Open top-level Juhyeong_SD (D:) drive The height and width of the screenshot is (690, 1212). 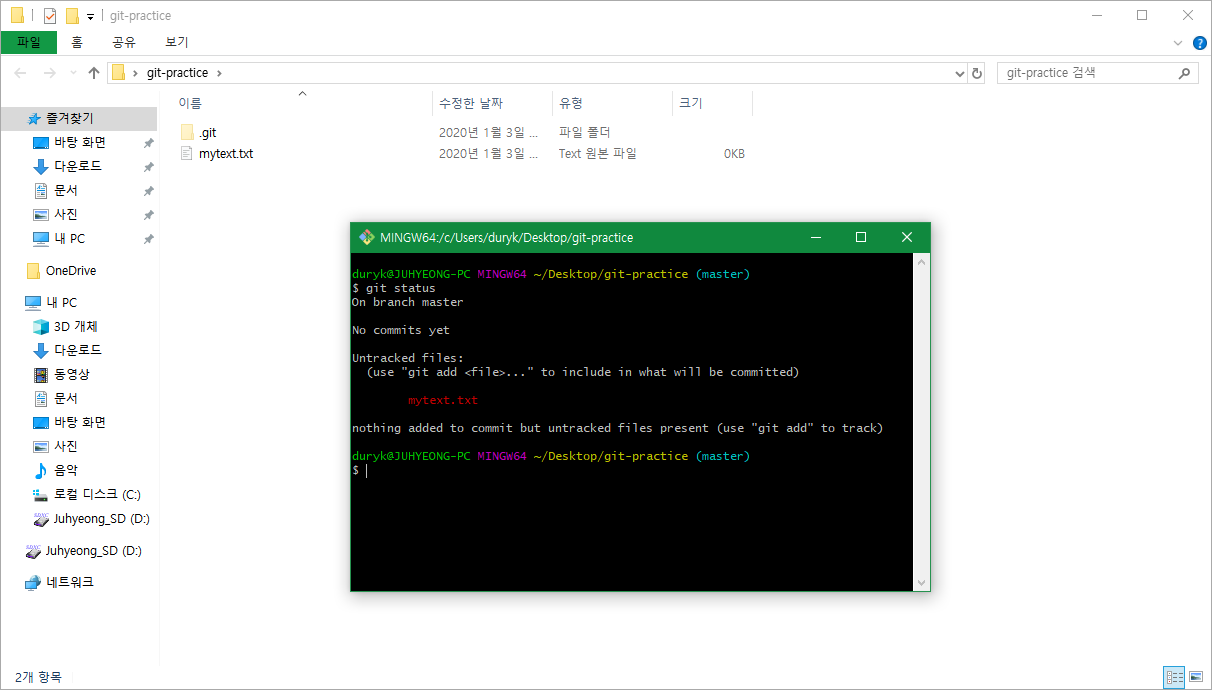coord(93,551)
